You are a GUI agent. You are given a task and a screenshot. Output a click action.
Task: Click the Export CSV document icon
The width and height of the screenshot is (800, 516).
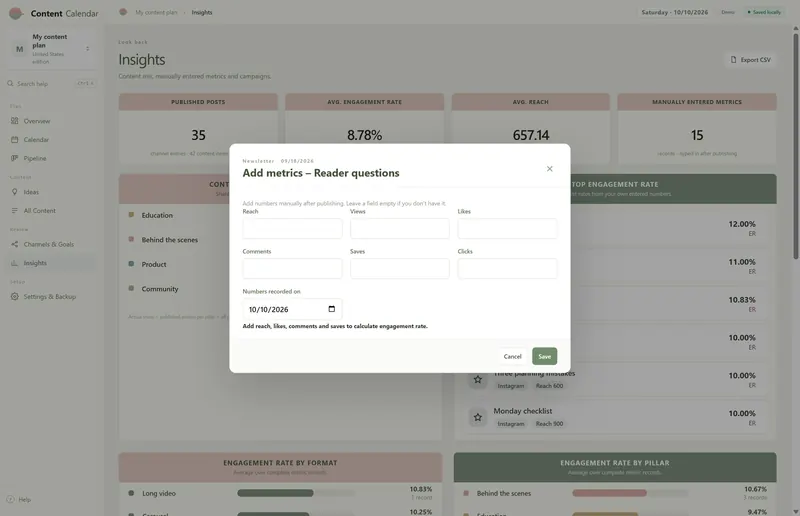click(734, 60)
